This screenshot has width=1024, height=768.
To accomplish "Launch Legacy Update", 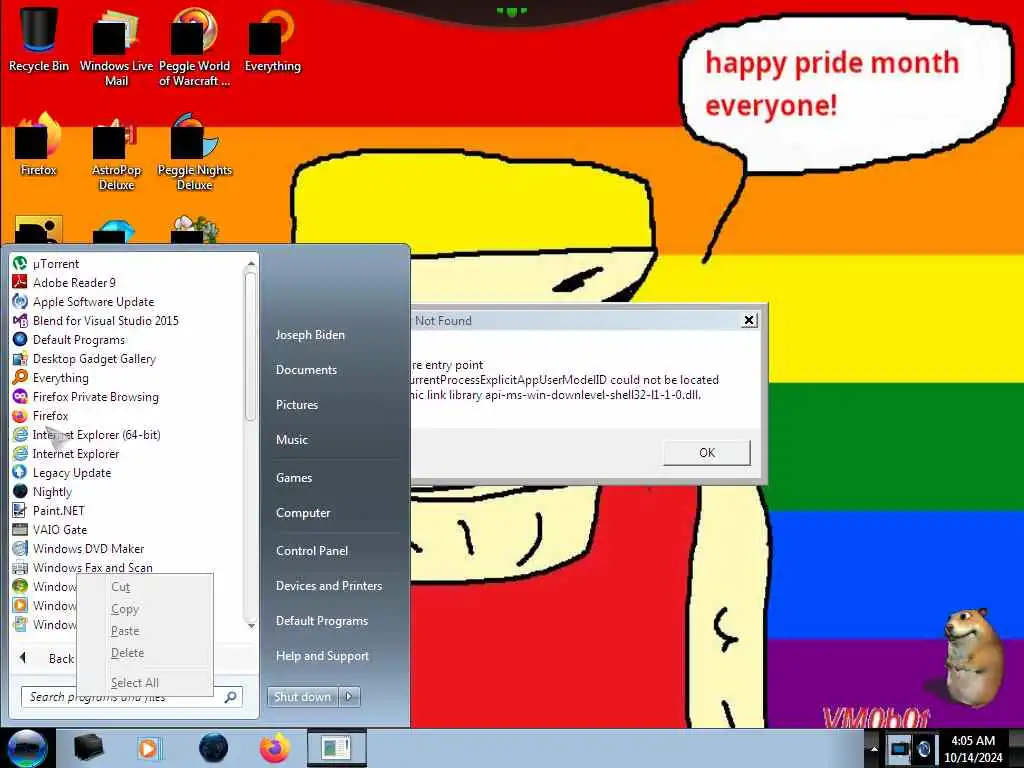I will coord(62,472).
